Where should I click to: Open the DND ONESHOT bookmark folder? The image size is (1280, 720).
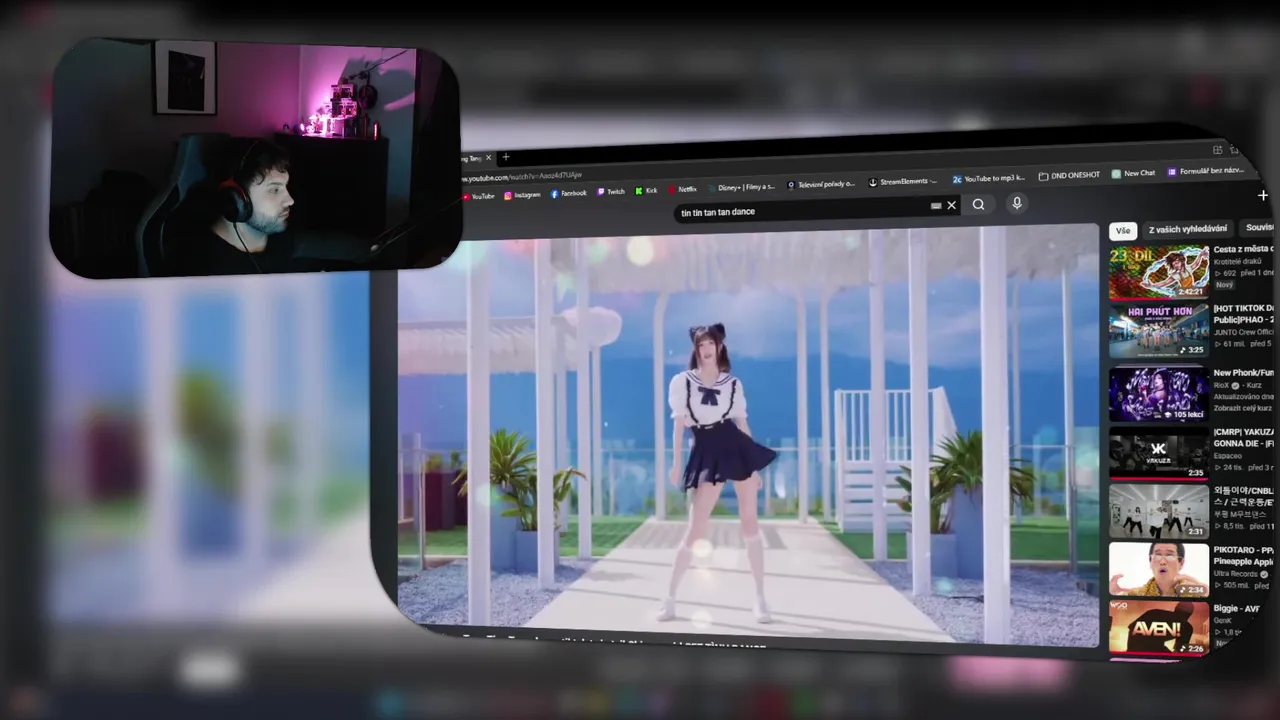click(x=1069, y=175)
